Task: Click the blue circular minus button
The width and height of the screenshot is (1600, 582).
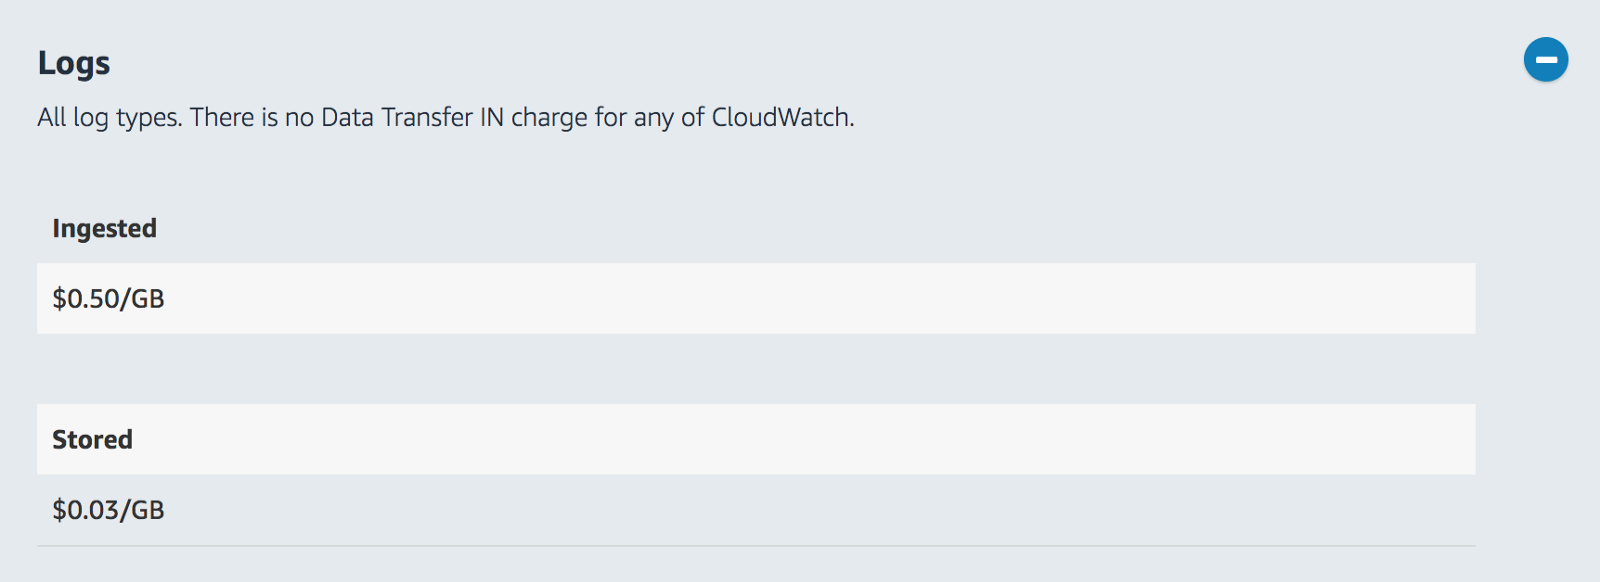Action: [x=1546, y=60]
